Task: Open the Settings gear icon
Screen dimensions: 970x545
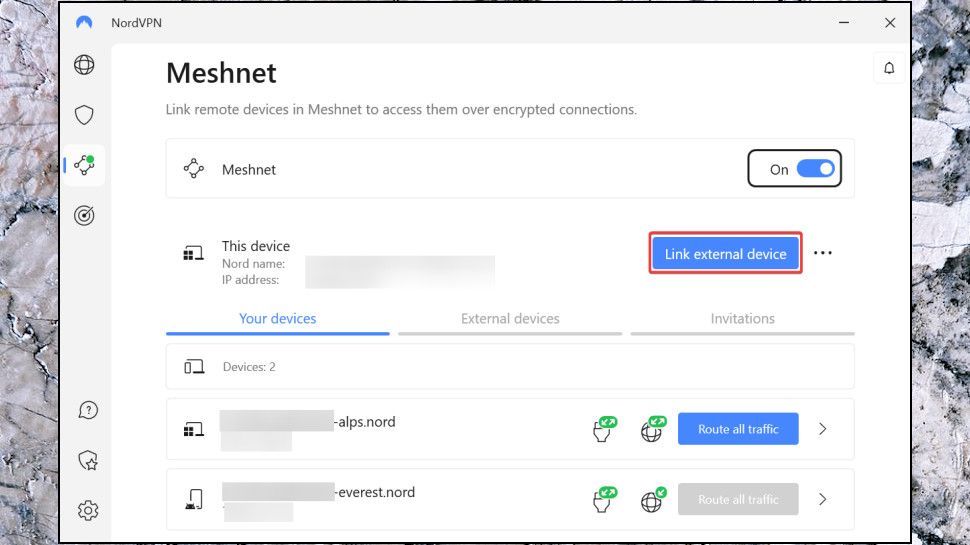Action: tap(88, 510)
